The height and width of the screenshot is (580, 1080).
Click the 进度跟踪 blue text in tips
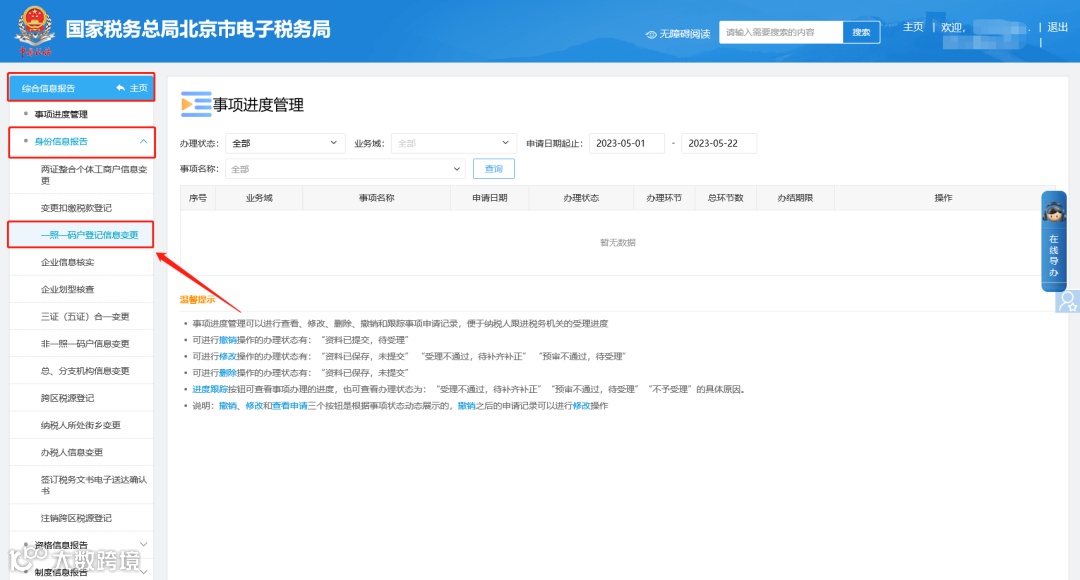point(210,389)
